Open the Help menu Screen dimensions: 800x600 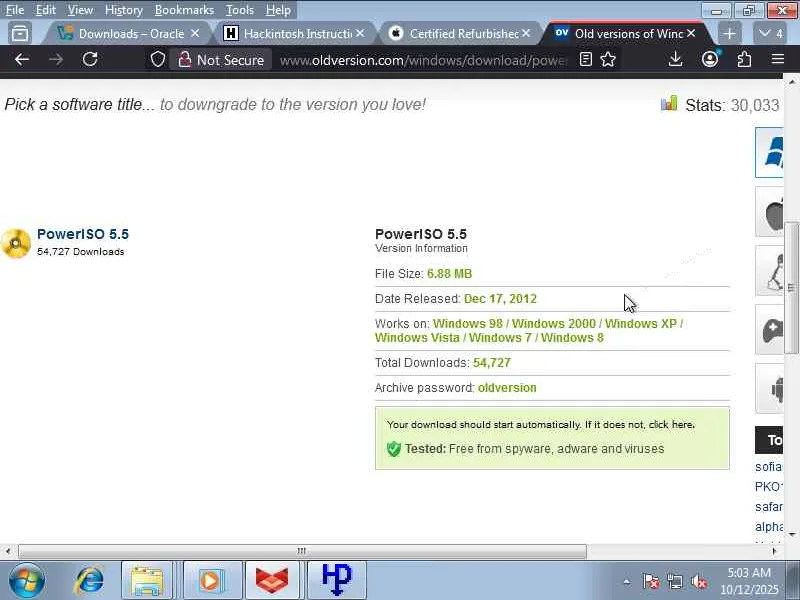(278, 10)
